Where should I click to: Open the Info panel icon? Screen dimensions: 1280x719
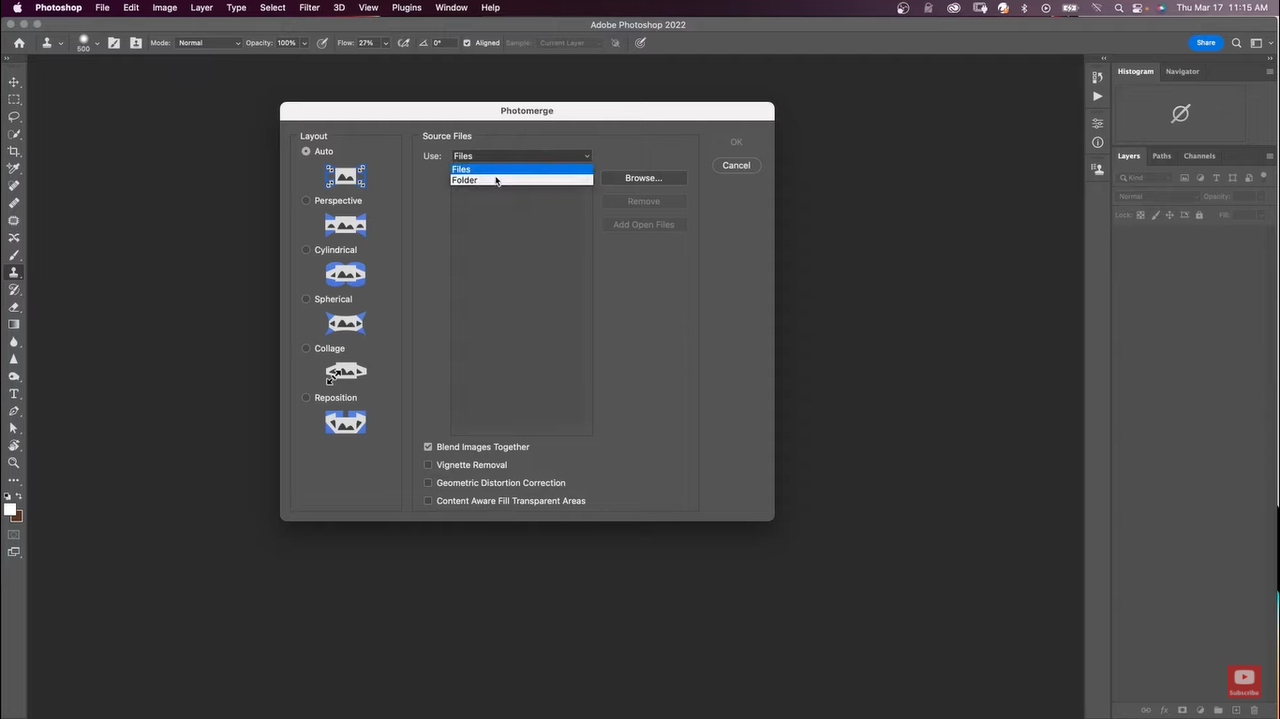1097,142
